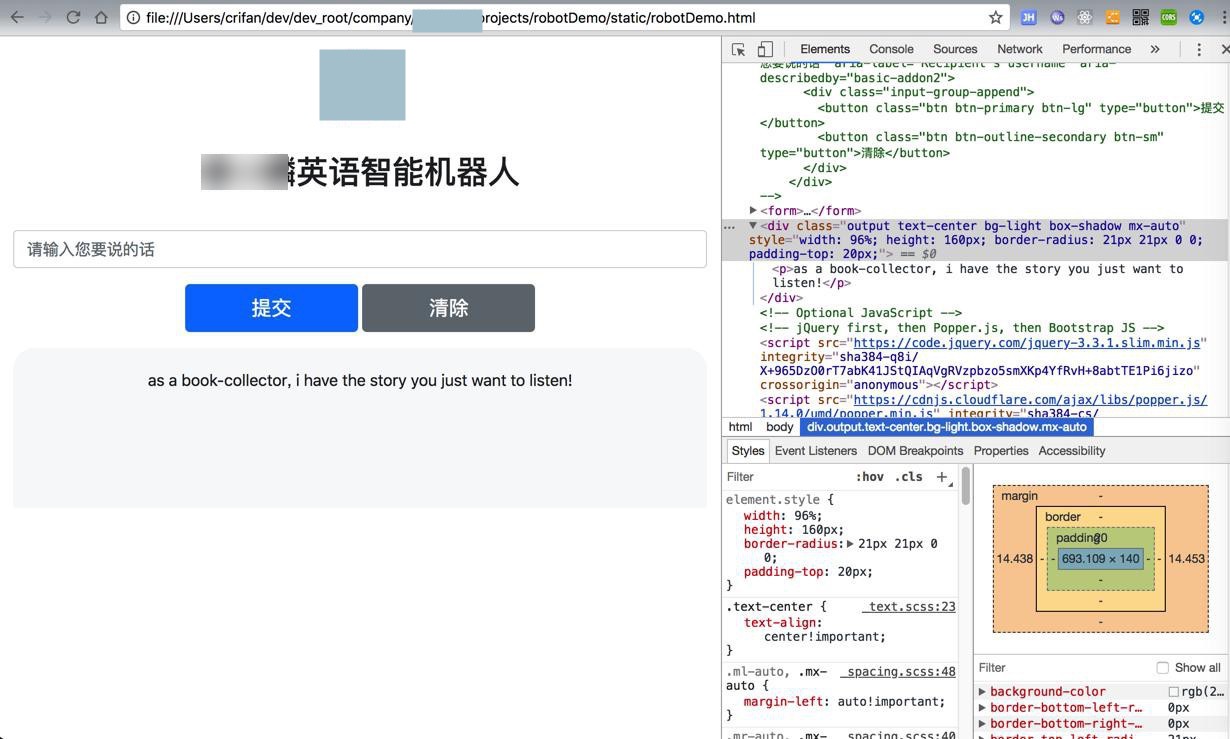Viewport: 1230px width, 739px height.
Task: Click the Styles pane scrollbar thumb
Action: (x=965, y=486)
